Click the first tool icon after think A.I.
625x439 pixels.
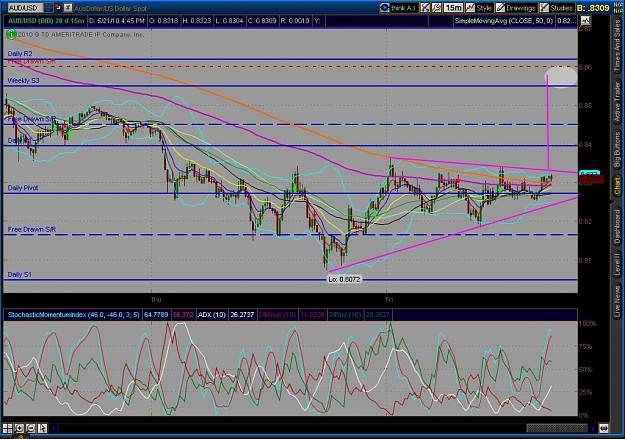(x=425, y=8)
